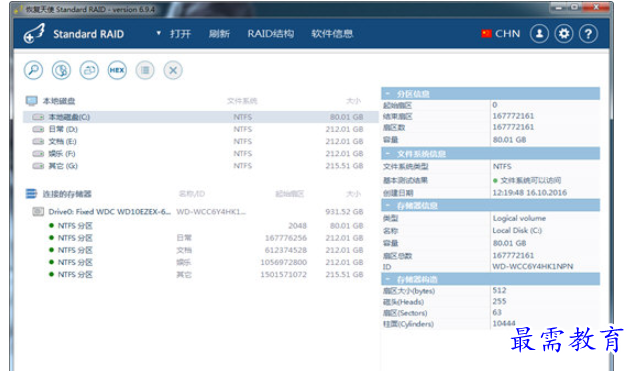Open the user account icon
Viewport: 632px width, 371px height.
pyautogui.click(x=539, y=33)
